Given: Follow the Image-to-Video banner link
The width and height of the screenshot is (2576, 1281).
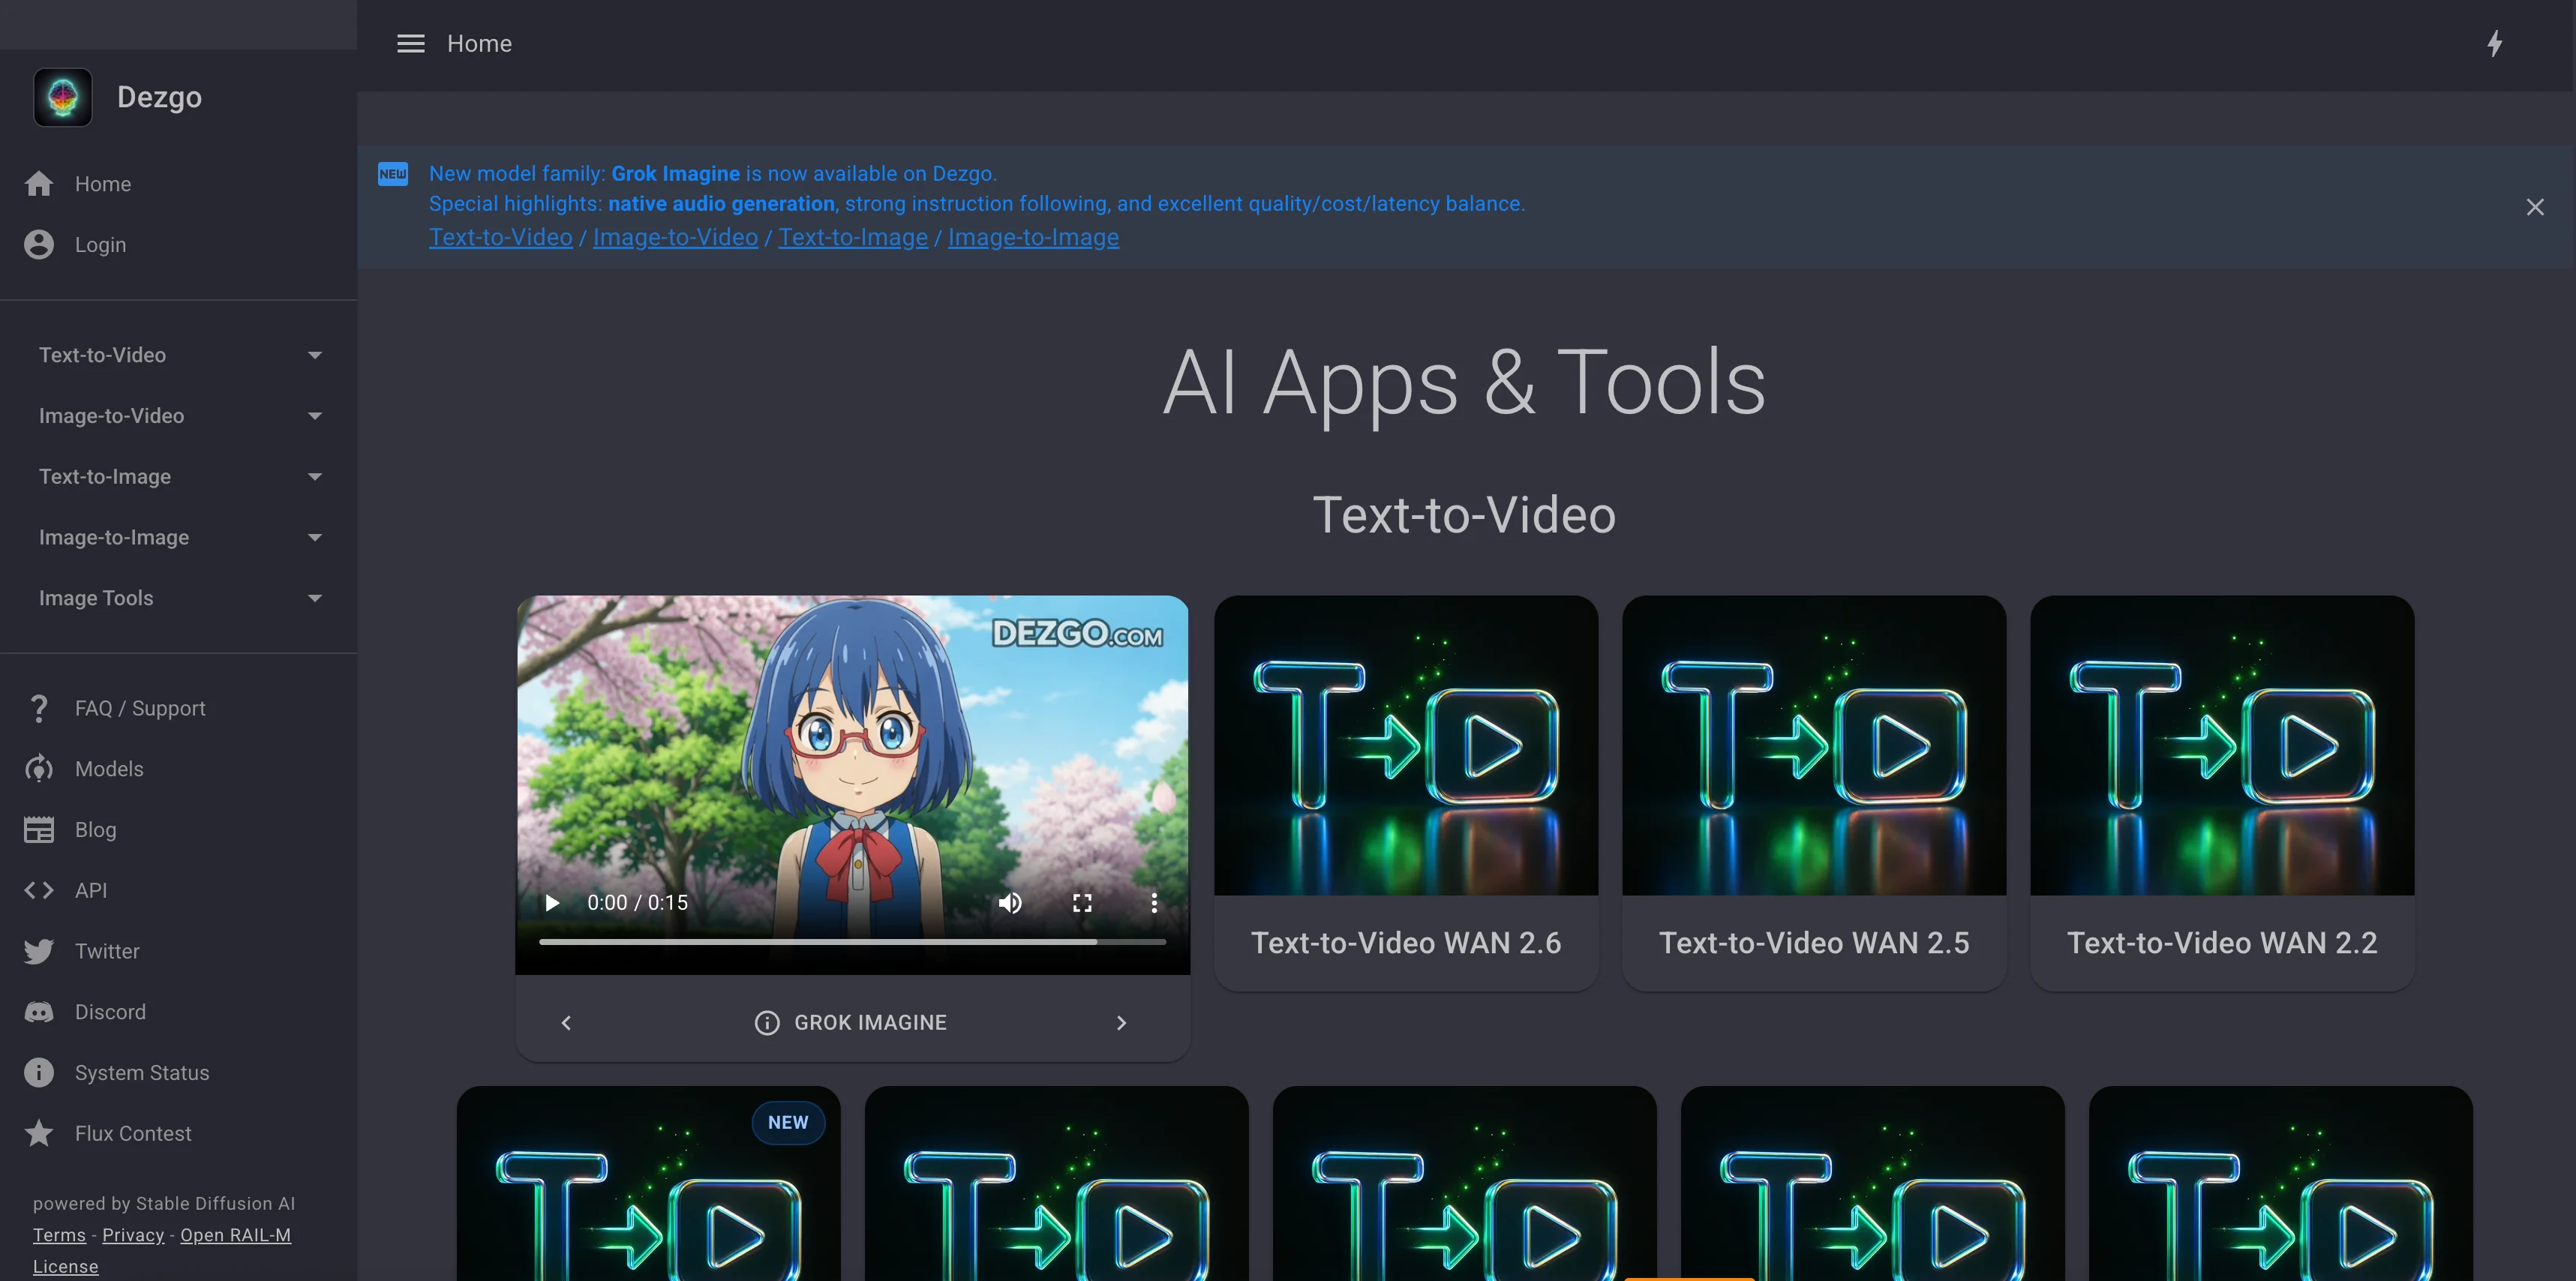Looking at the screenshot, I should (x=675, y=238).
